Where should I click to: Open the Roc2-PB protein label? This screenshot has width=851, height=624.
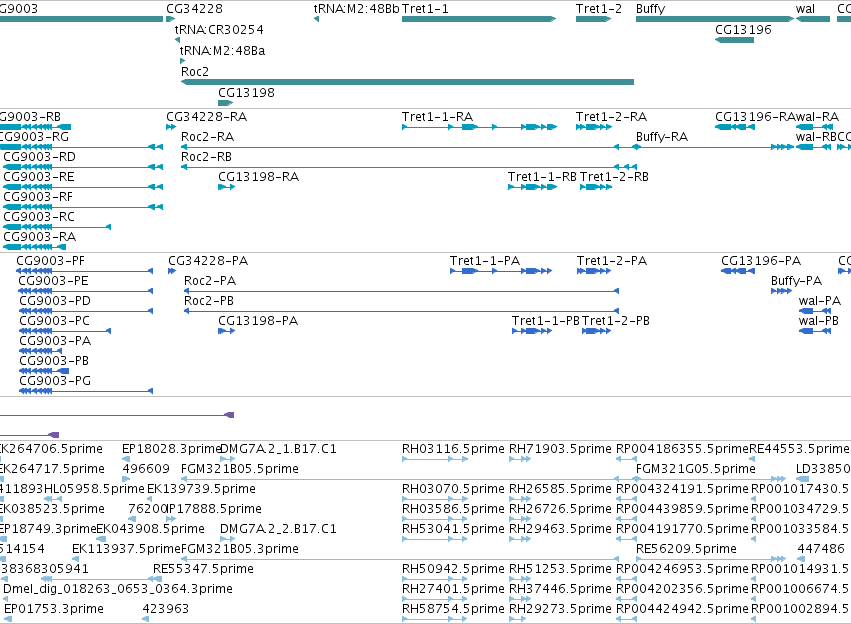point(209,301)
